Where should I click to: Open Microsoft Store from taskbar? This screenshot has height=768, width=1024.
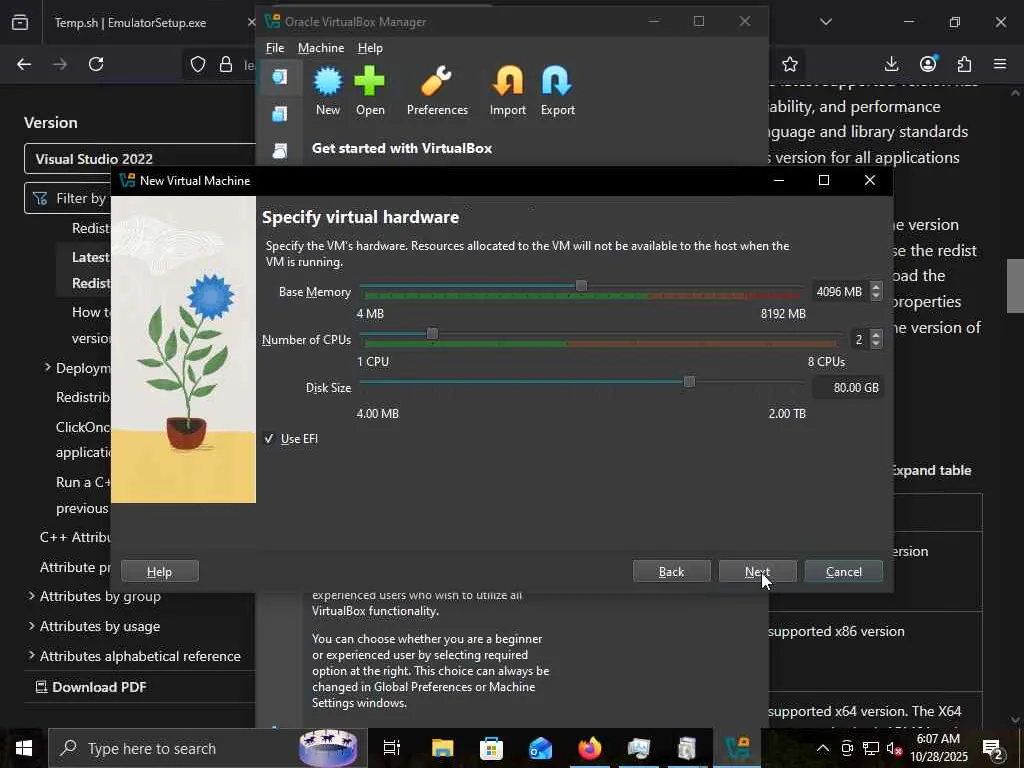(491, 748)
